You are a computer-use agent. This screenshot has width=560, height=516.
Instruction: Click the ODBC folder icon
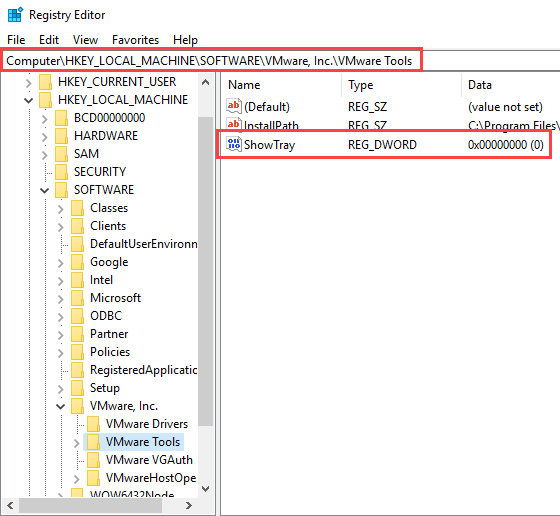coord(78,316)
